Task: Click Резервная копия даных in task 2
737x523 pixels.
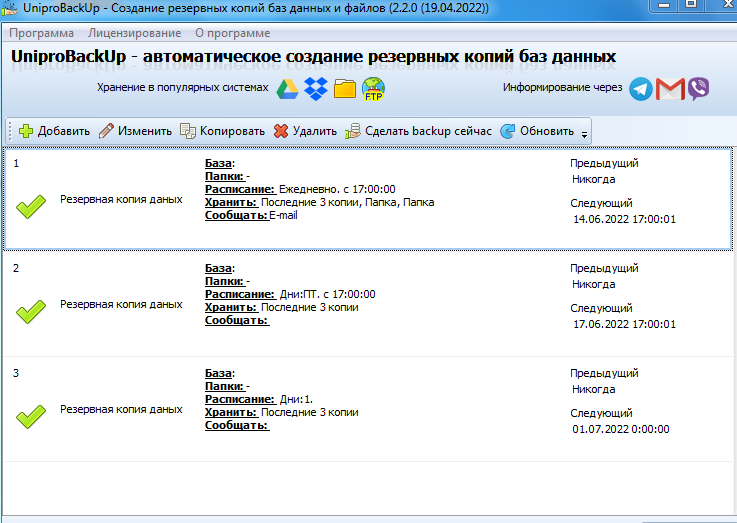Action: click(x=121, y=304)
